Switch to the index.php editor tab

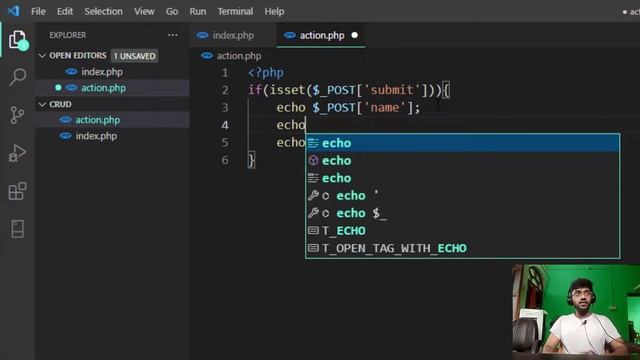pyautogui.click(x=233, y=36)
